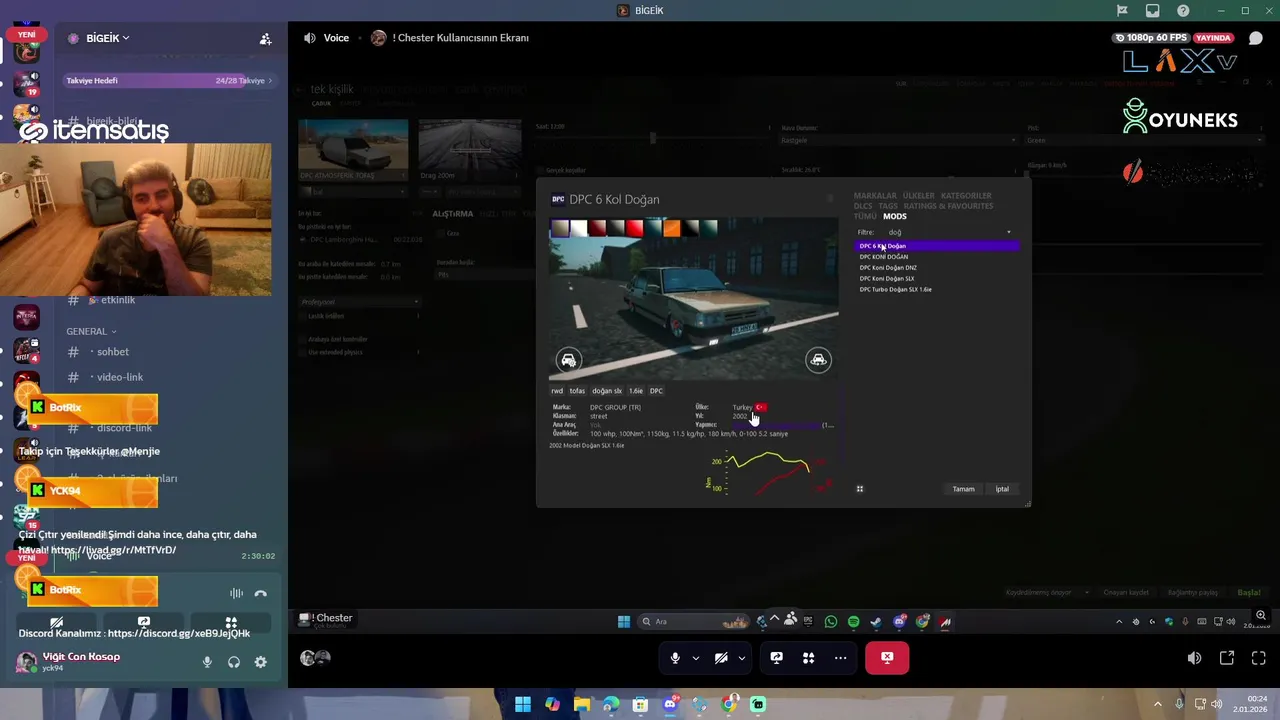Open the activities icon in call bar
This screenshot has width=1280, height=720.
coord(808,658)
